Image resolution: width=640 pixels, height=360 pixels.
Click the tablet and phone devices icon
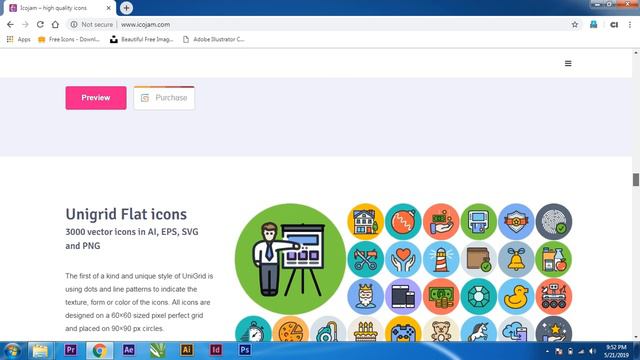point(403,297)
